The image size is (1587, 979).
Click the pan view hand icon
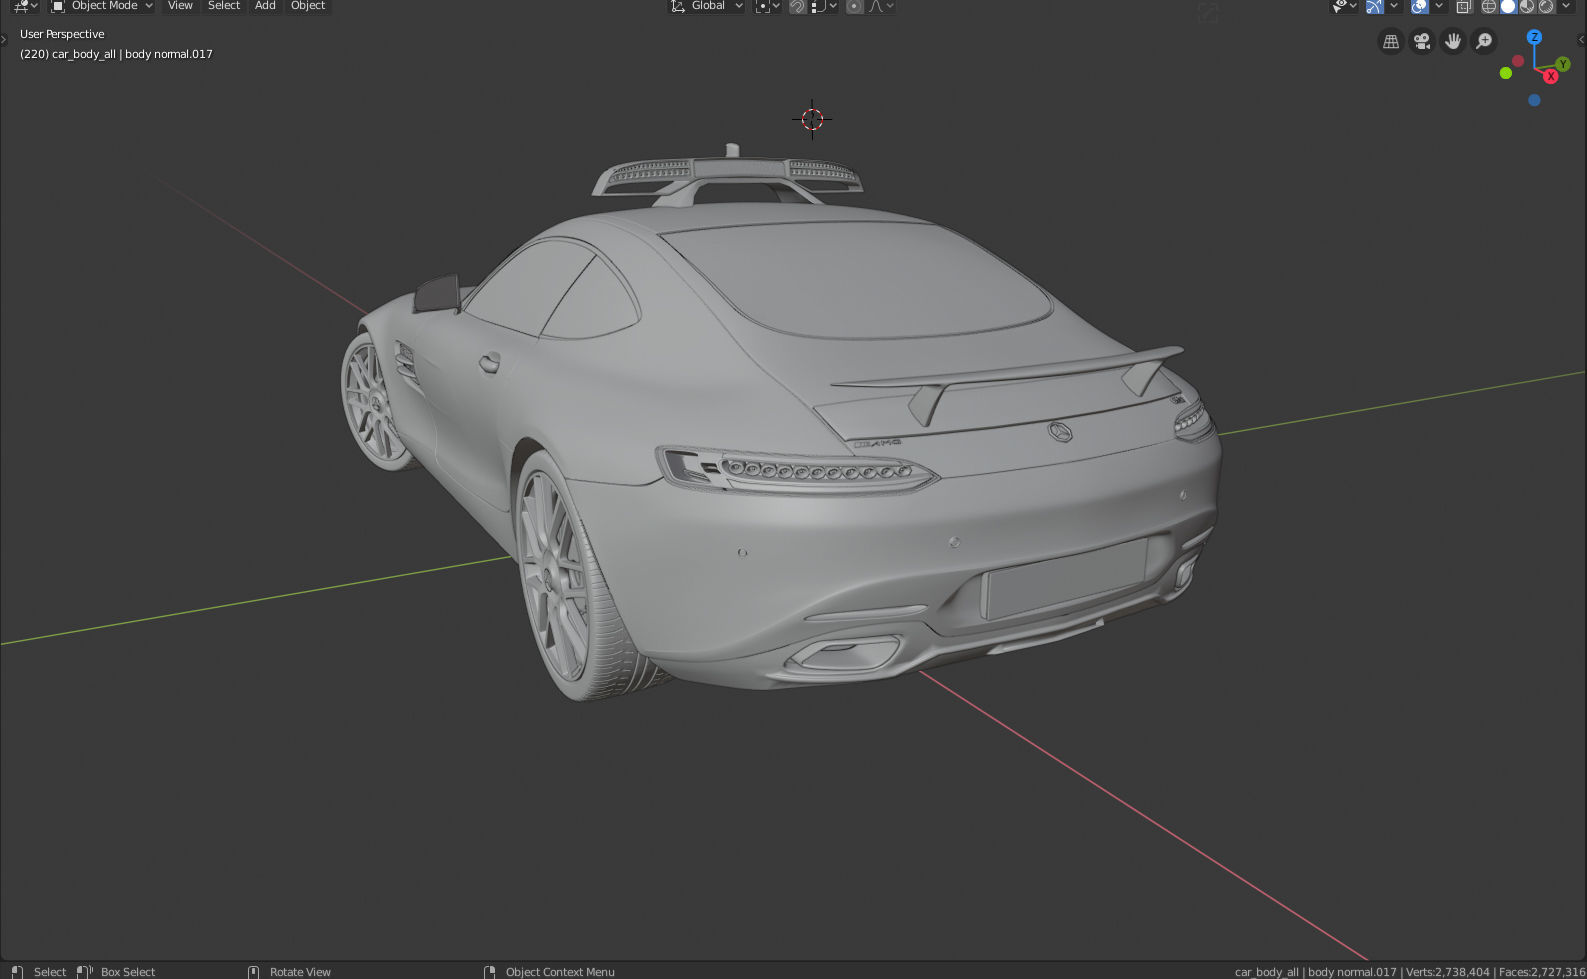[x=1453, y=41]
